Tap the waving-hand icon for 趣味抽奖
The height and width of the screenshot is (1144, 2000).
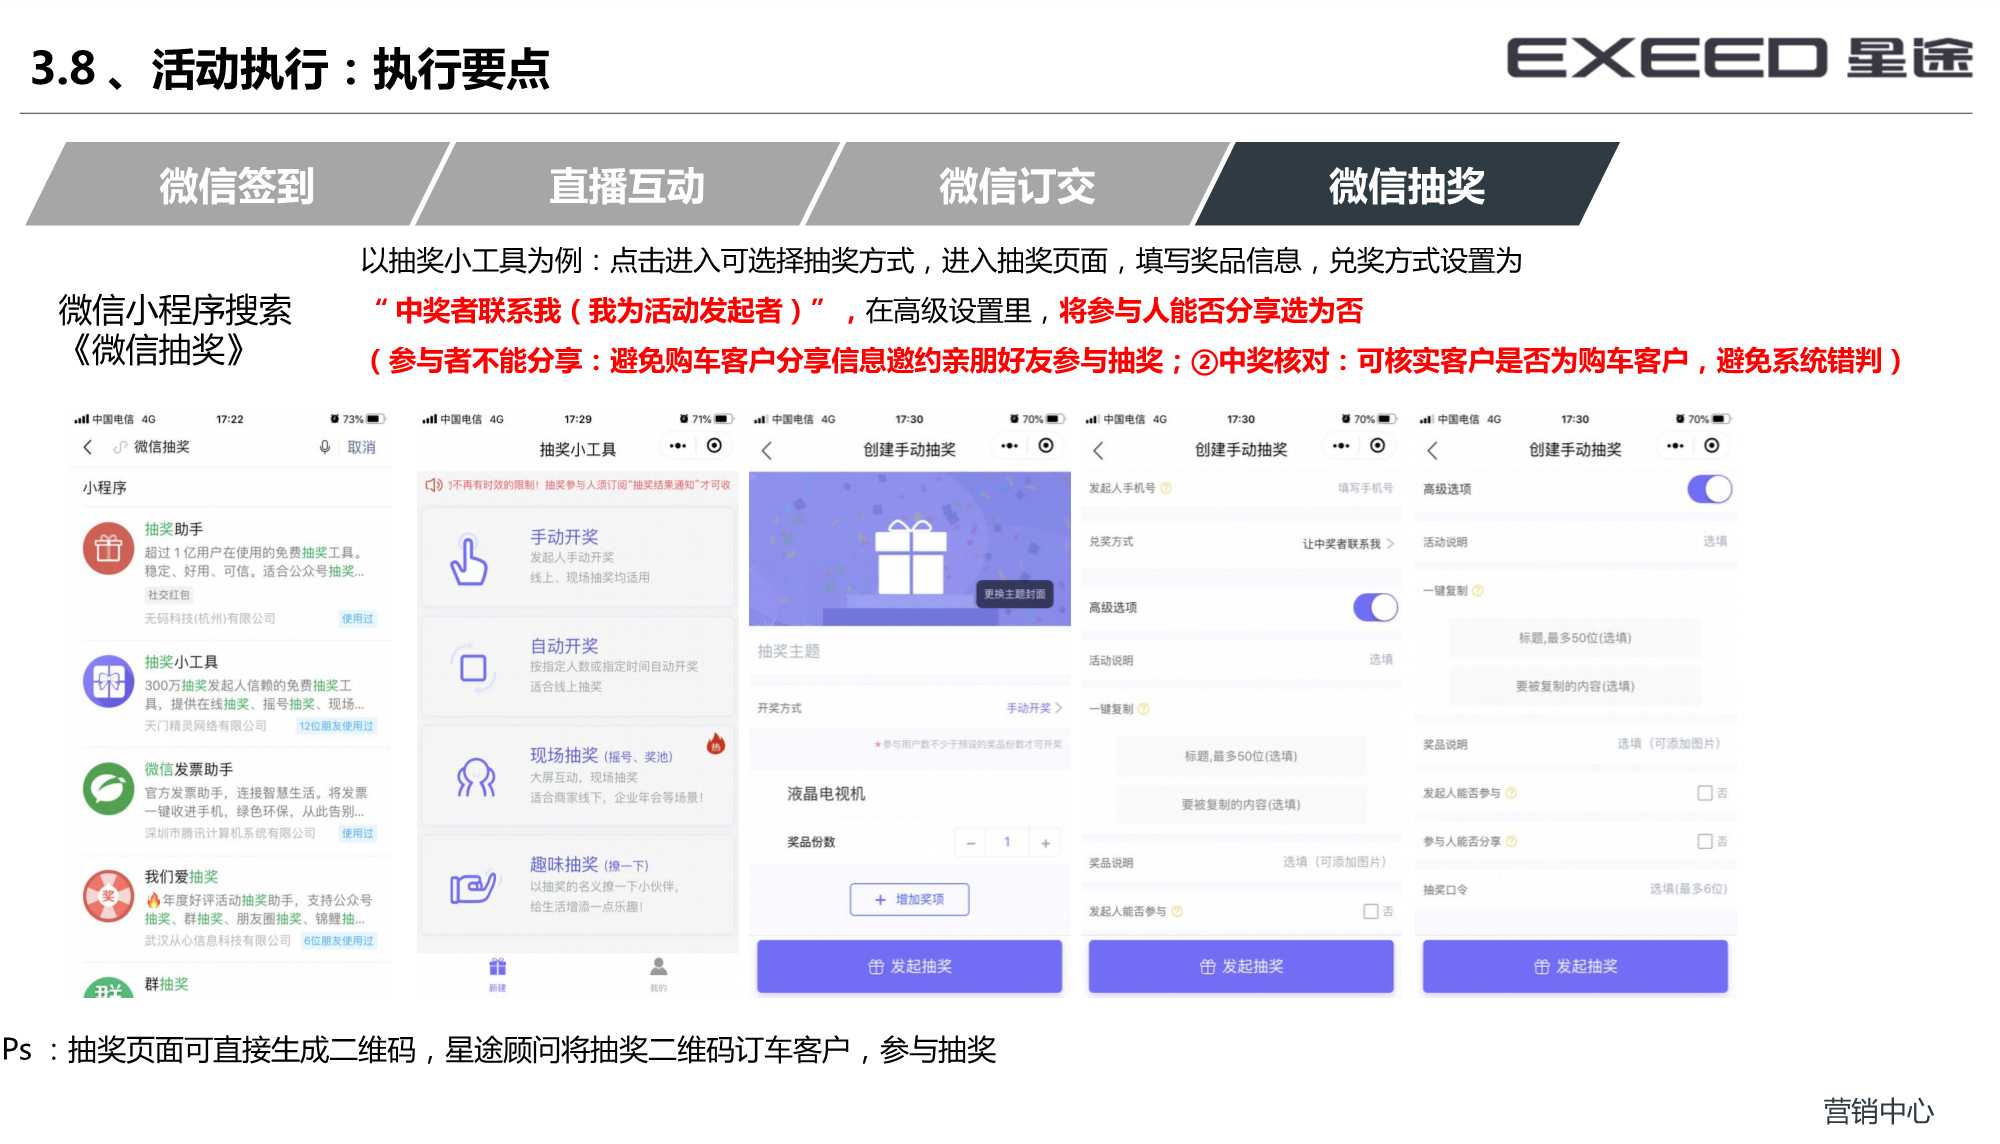473,887
